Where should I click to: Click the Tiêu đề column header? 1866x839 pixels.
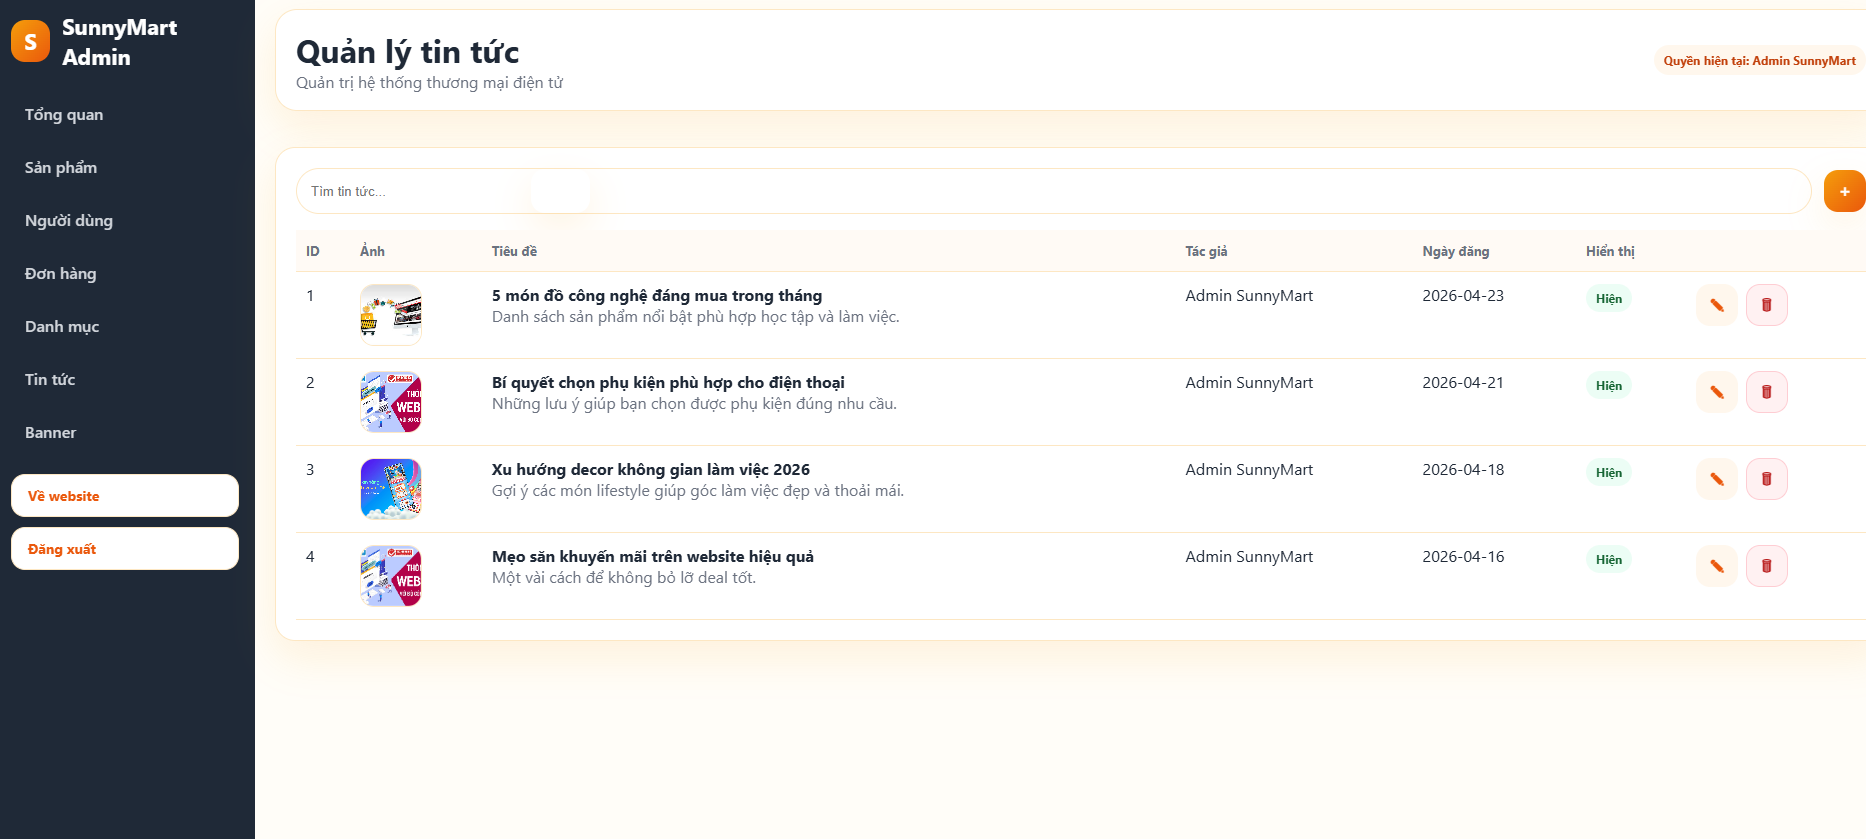click(514, 251)
